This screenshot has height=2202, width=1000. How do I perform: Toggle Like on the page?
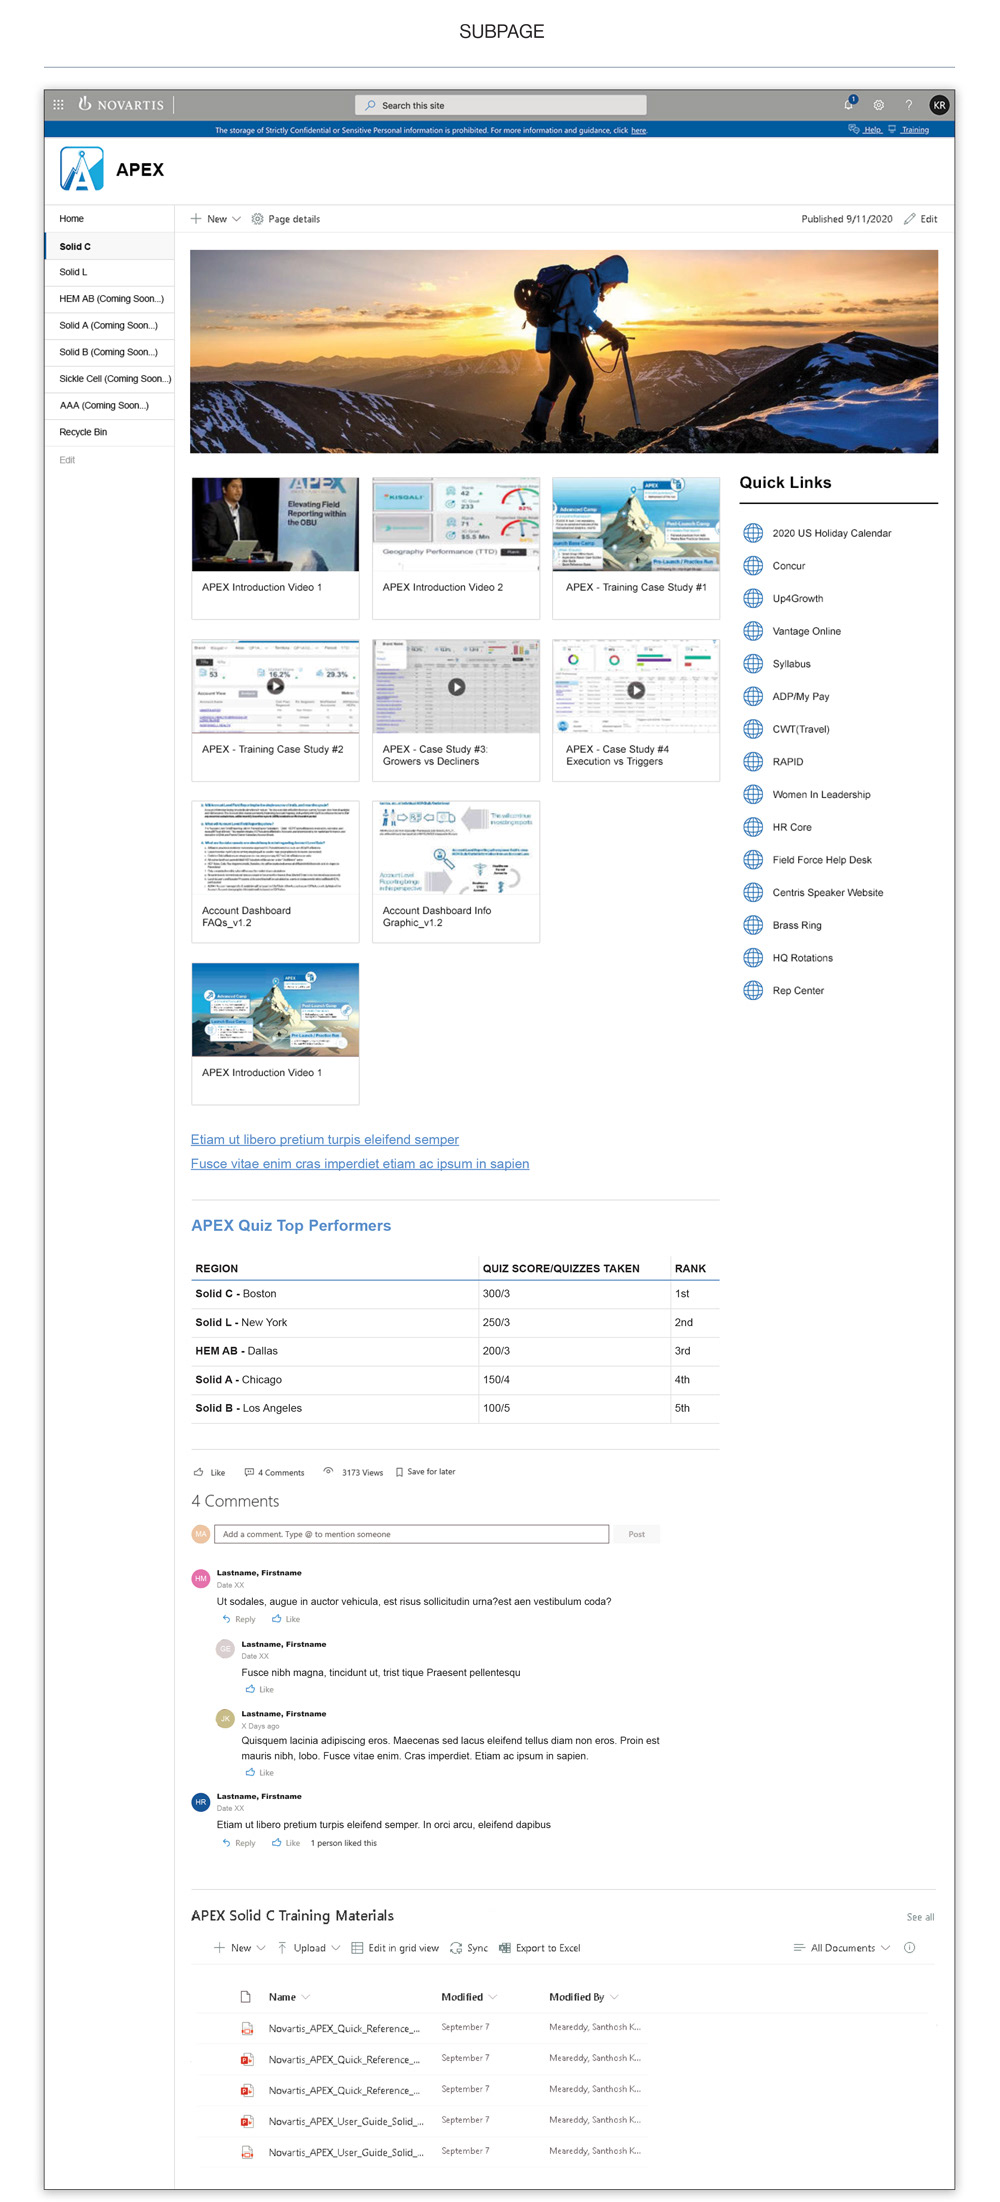pyautogui.click(x=209, y=1472)
